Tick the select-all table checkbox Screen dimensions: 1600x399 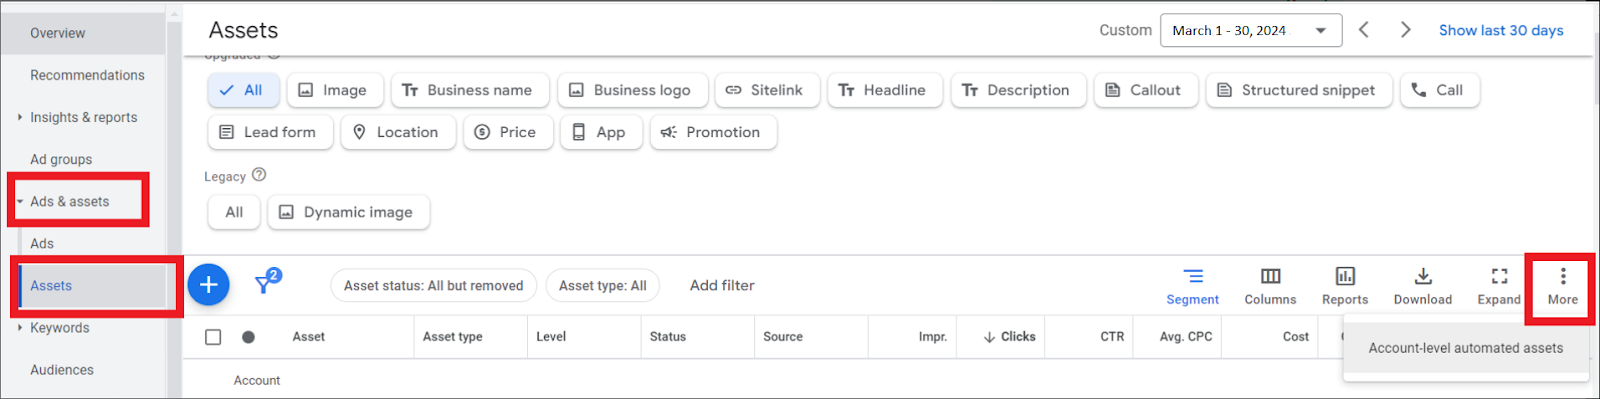[x=213, y=337]
